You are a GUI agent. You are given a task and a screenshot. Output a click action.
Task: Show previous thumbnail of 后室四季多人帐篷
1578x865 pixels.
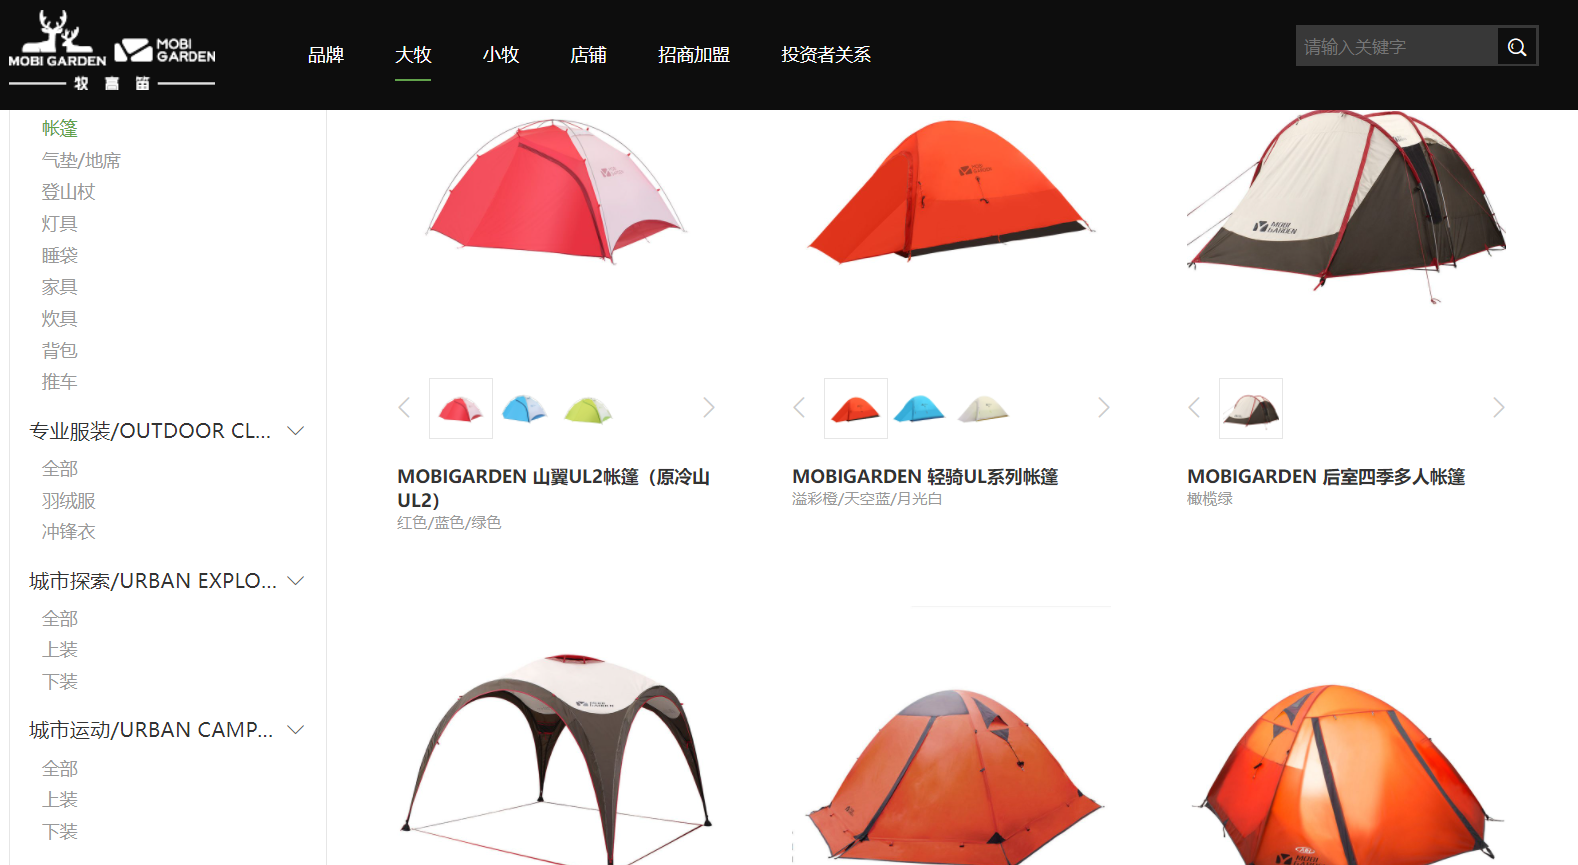[1194, 407]
